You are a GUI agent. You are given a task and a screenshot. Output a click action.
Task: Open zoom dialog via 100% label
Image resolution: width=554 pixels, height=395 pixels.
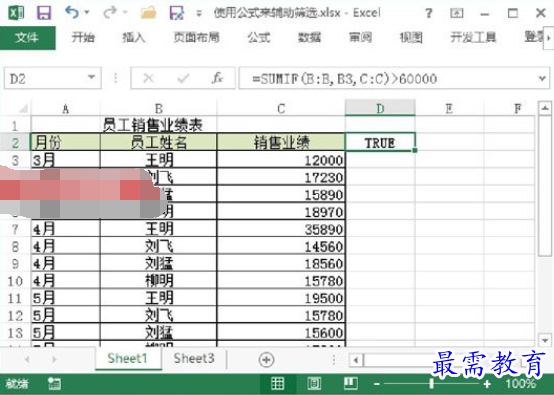click(520, 383)
